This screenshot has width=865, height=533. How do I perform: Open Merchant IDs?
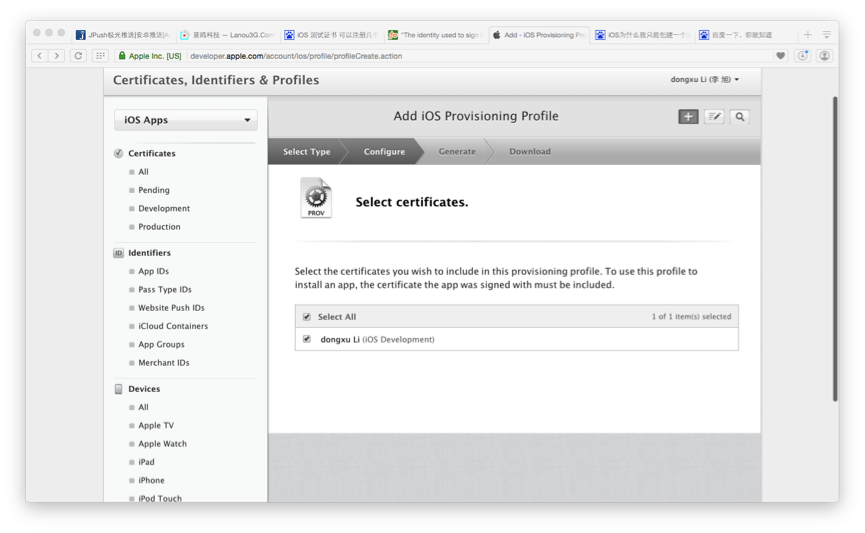[x=164, y=363]
